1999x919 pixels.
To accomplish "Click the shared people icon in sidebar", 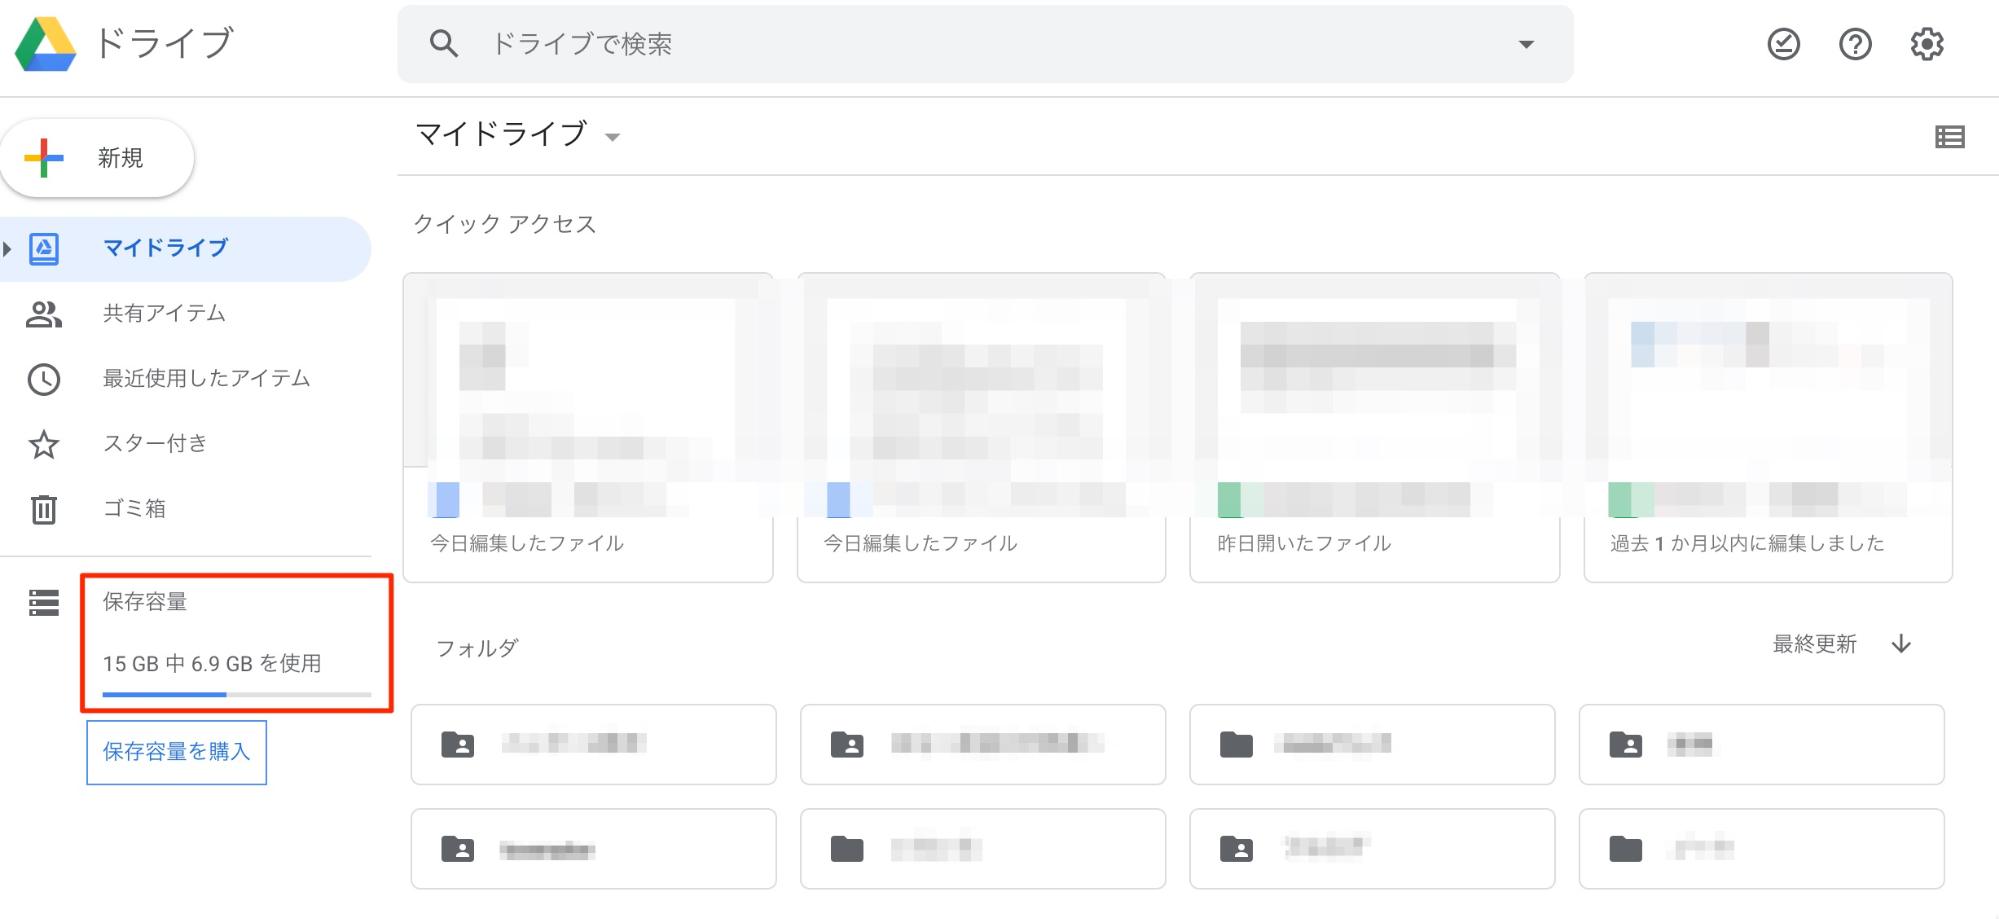I will [43, 315].
